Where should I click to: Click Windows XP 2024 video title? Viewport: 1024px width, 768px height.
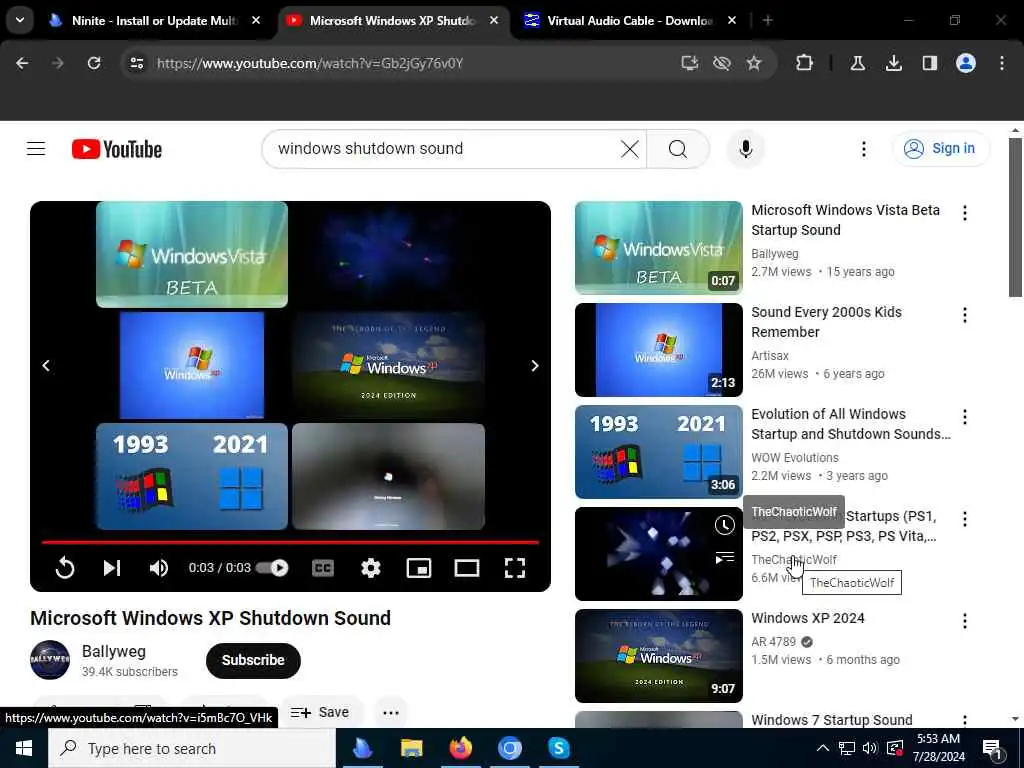(x=808, y=618)
